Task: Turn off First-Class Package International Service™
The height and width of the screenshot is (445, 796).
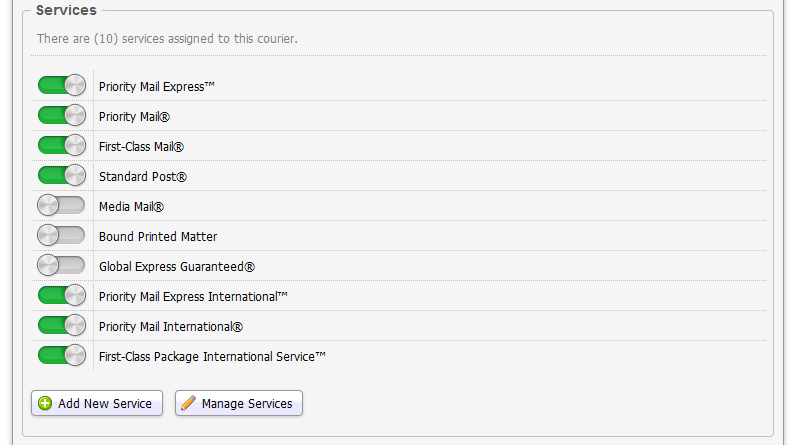Action: (x=61, y=356)
